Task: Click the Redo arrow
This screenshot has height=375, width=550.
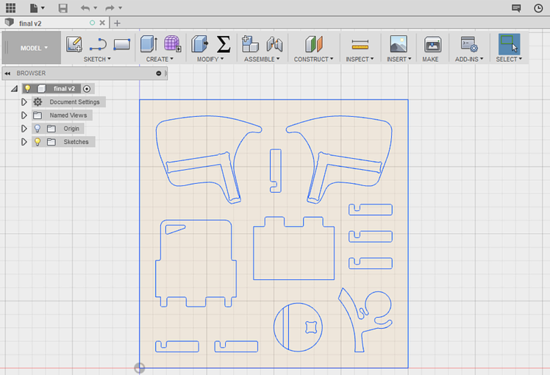Action: click(x=110, y=8)
